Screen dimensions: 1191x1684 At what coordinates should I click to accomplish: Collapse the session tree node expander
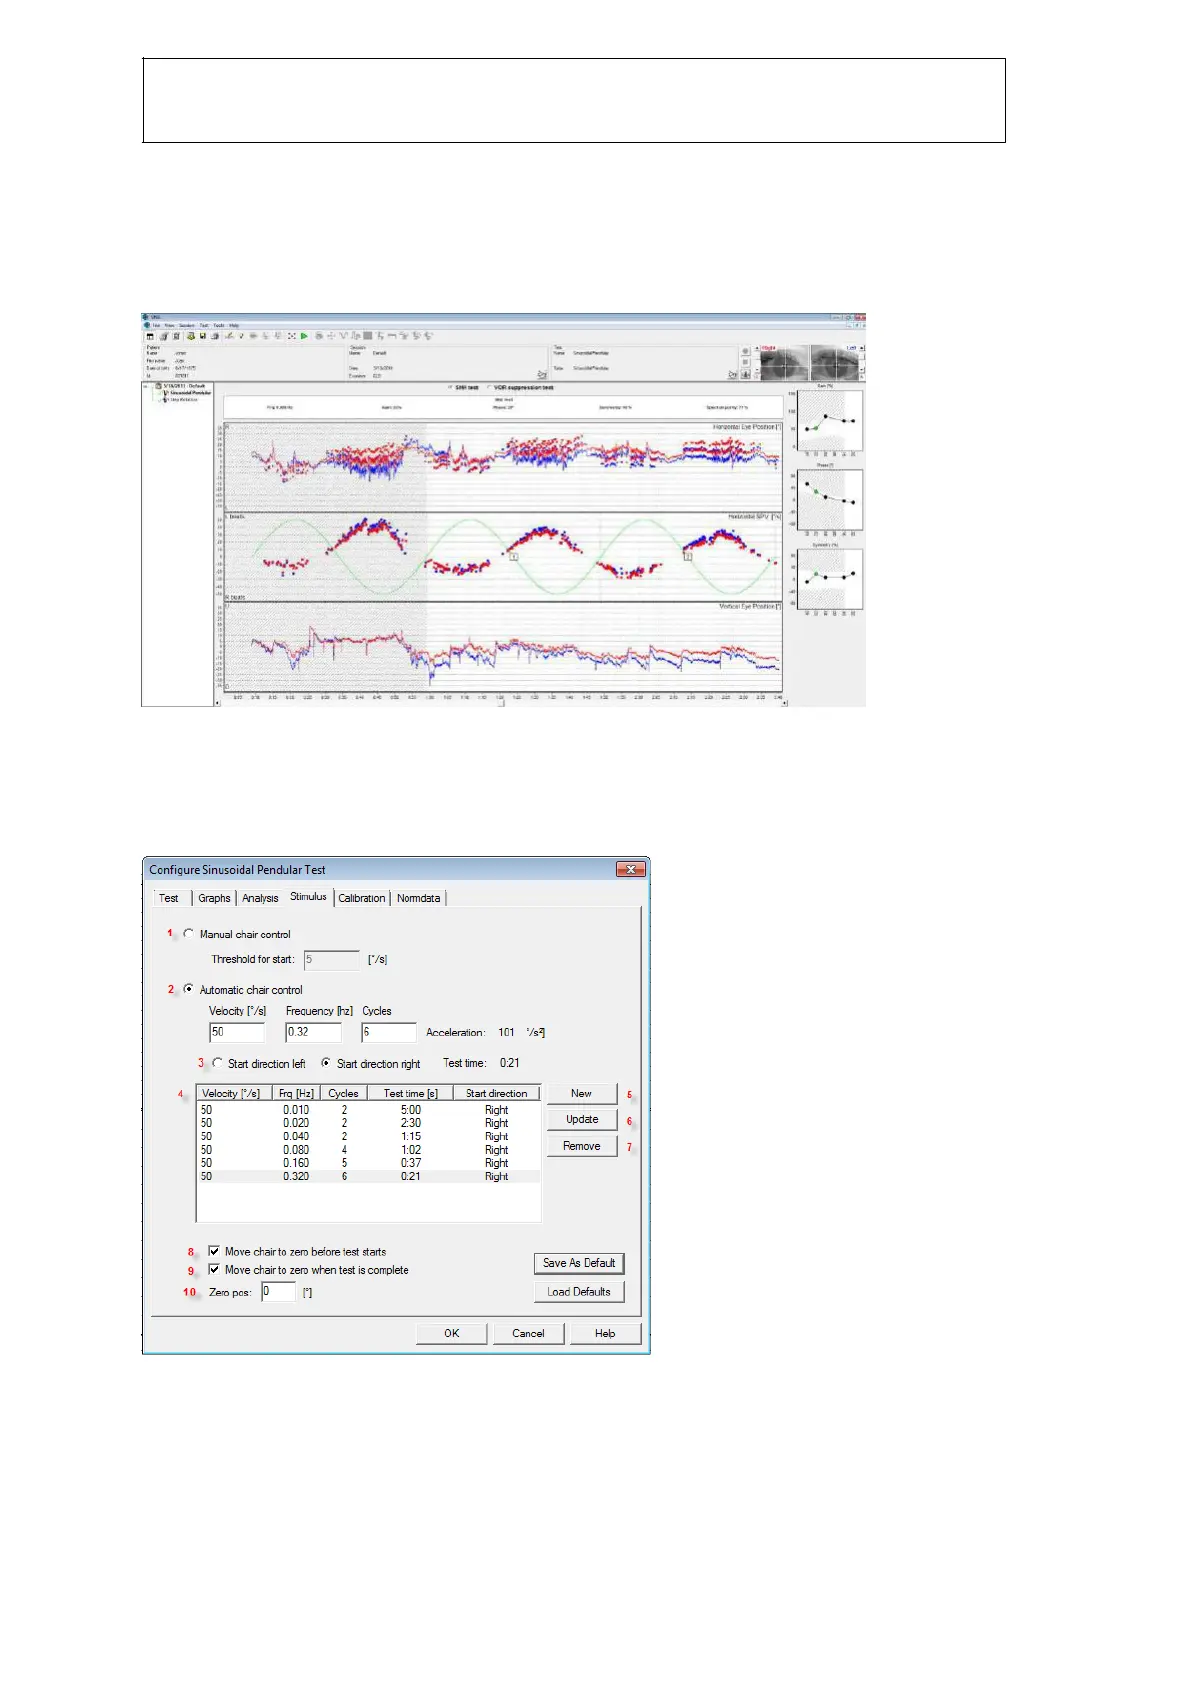pyautogui.click(x=145, y=386)
